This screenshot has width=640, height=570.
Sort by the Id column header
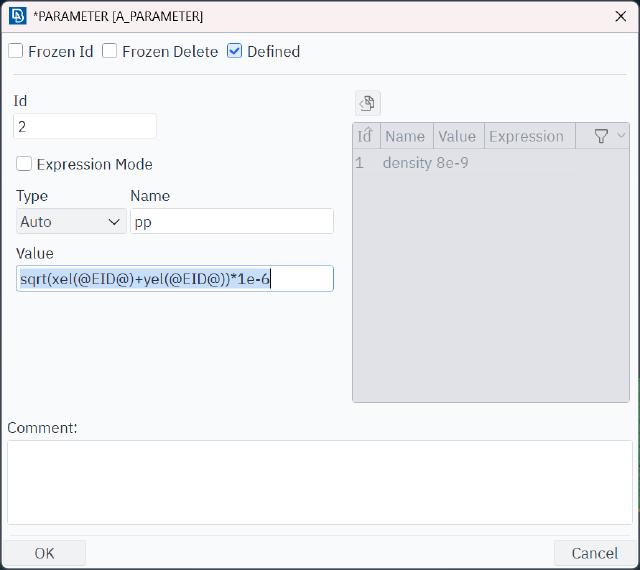click(365, 136)
